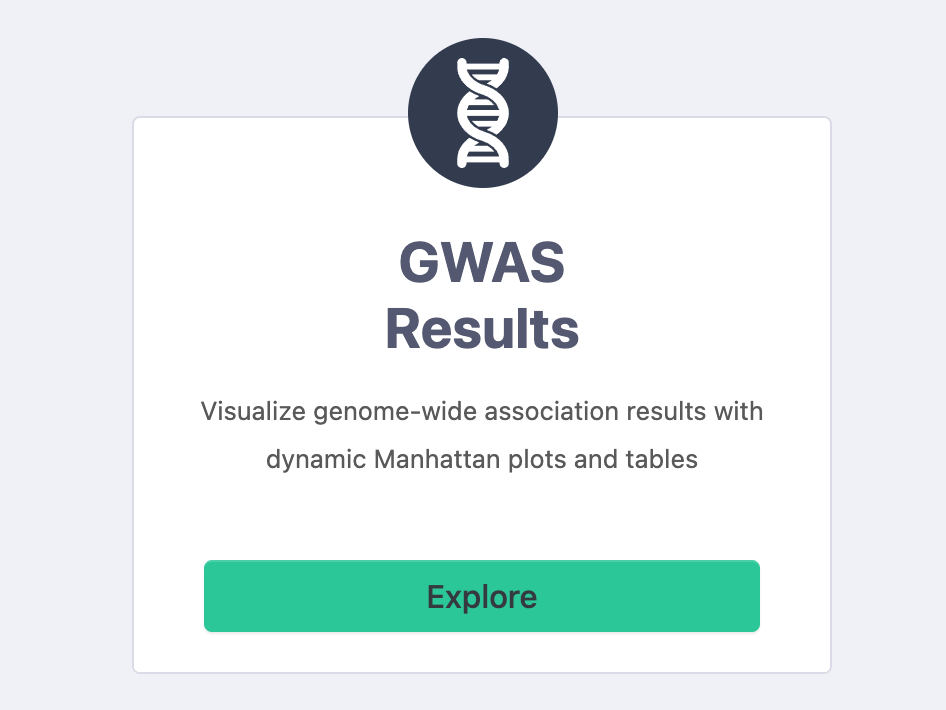Tap the dark circle containing the DNA strand
The image size is (946, 710).
pos(482,111)
